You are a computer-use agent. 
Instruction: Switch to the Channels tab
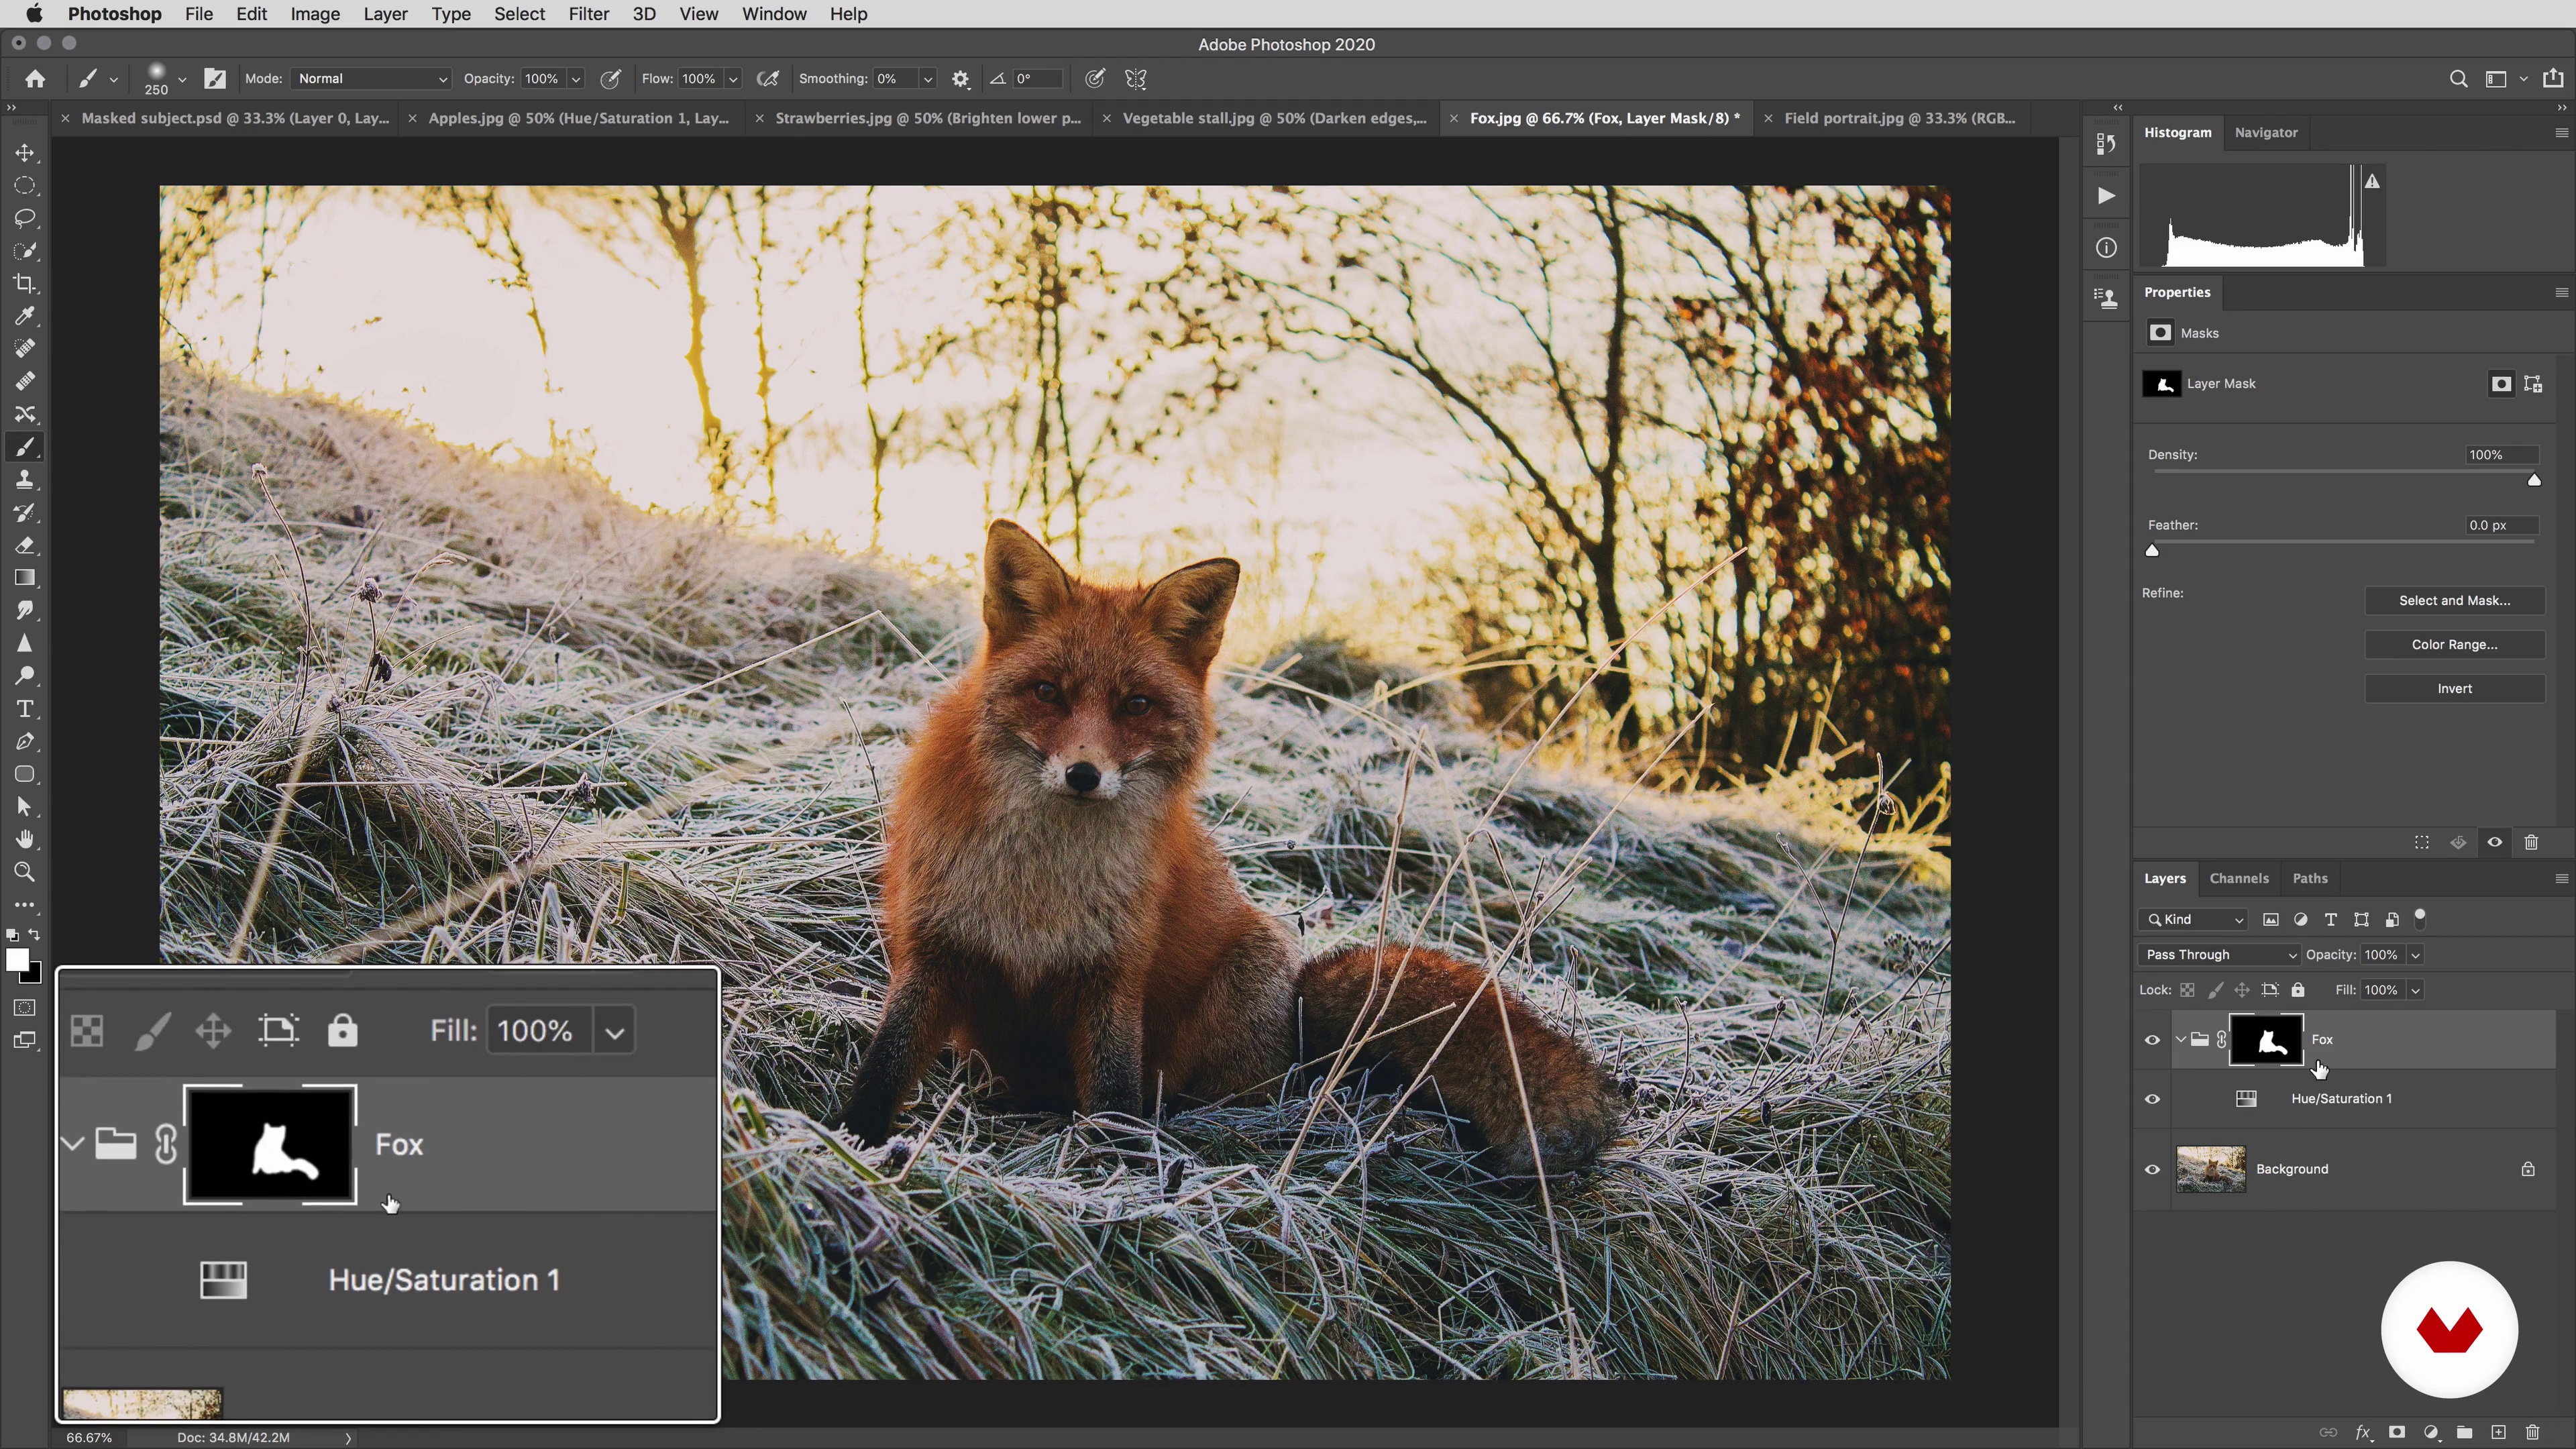coord(2238,878)
